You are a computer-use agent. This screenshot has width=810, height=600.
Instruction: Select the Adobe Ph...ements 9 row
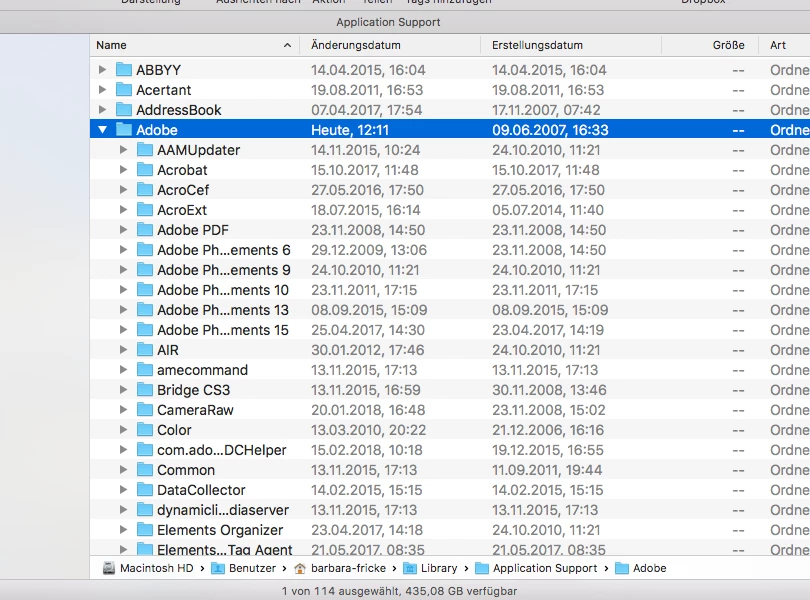coord(450,270)
